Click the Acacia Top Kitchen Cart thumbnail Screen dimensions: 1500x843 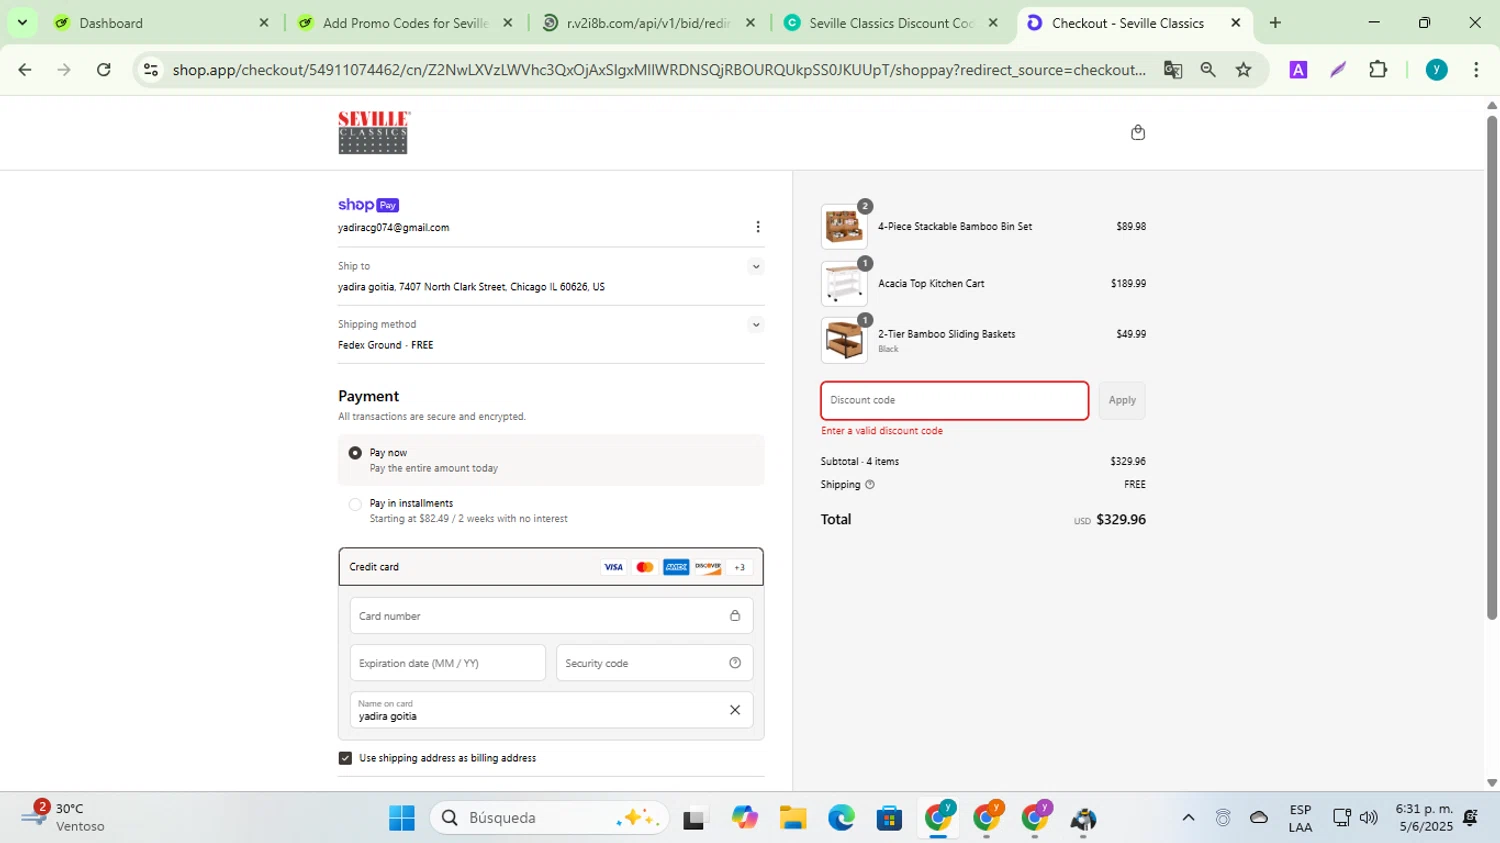tap(844, 284)
